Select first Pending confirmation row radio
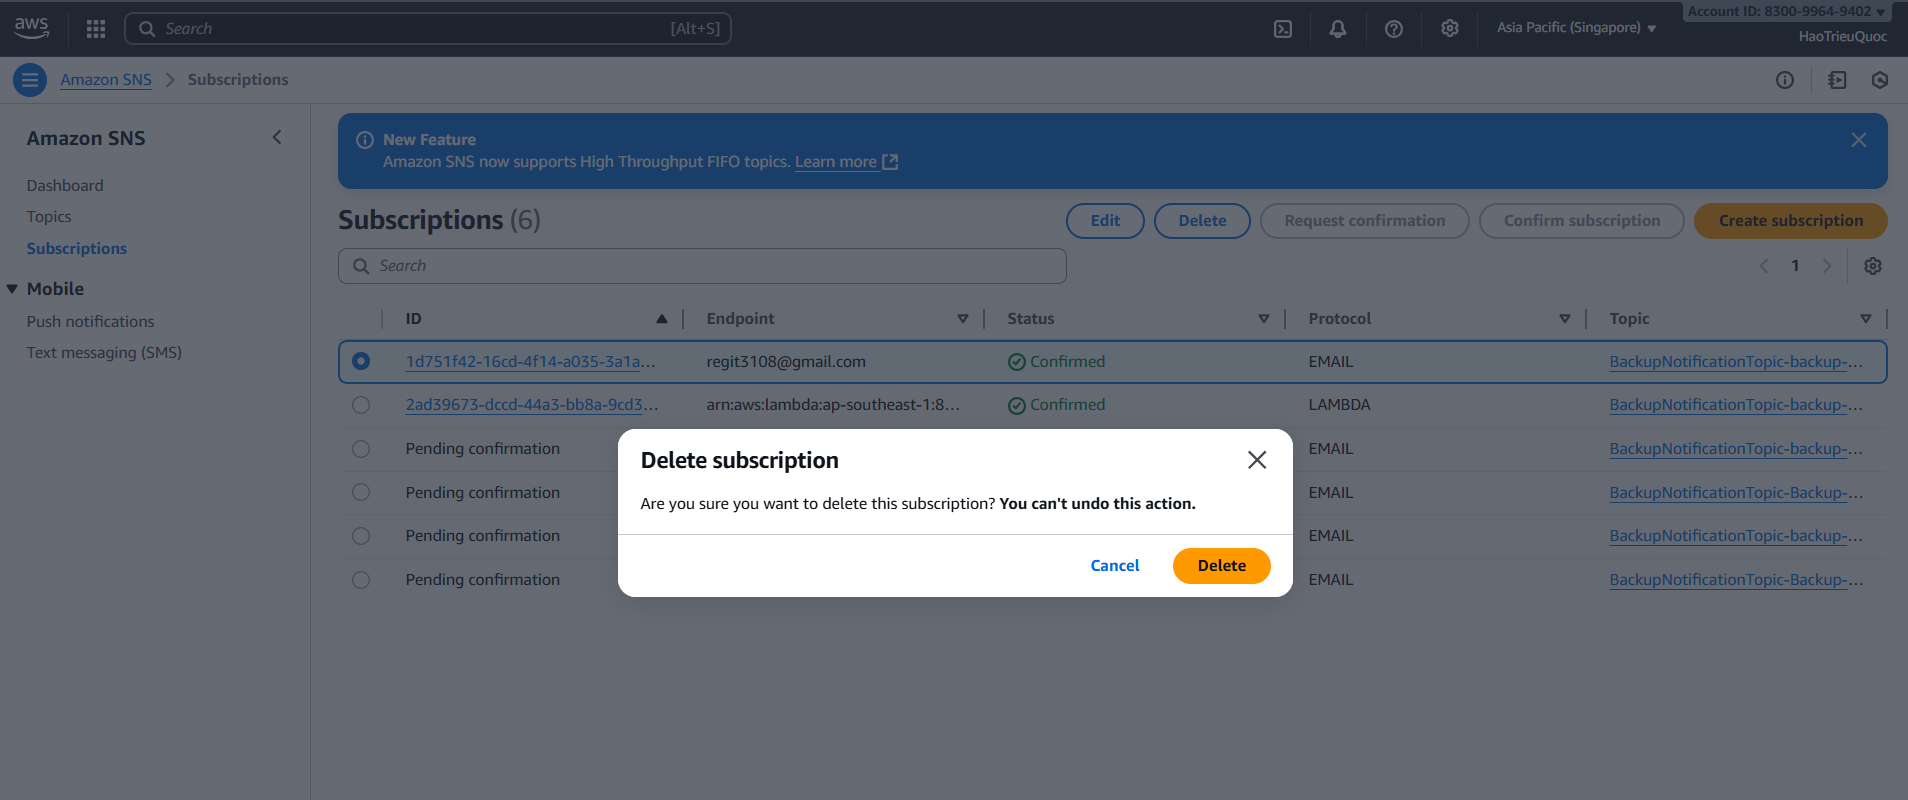Screen dimensions: 1908x800 (361, 449)
